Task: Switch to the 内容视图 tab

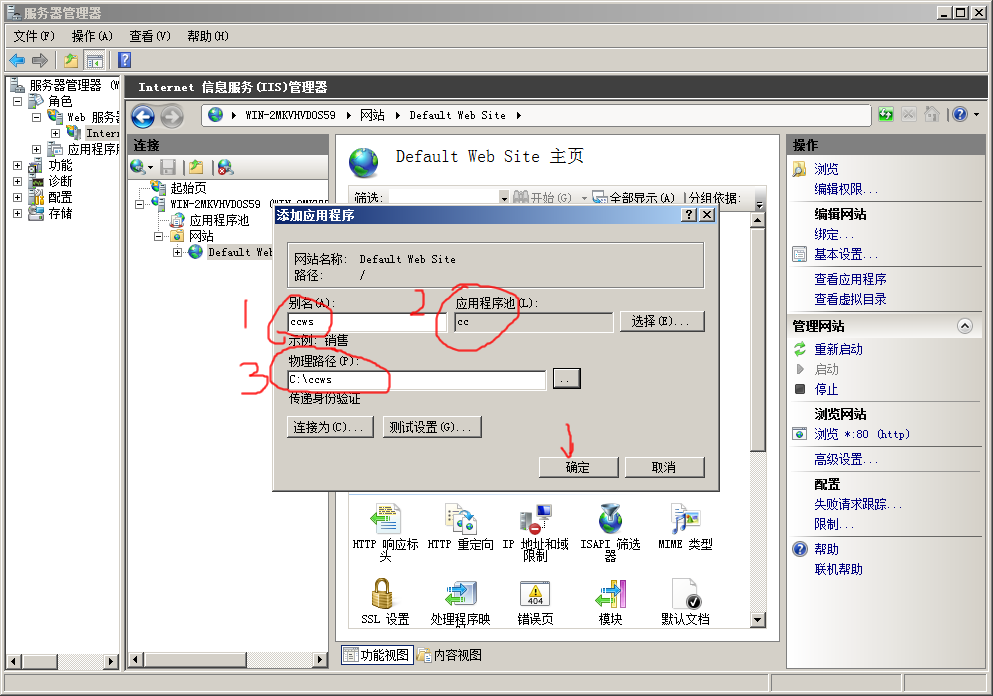Action: point(450,655)
